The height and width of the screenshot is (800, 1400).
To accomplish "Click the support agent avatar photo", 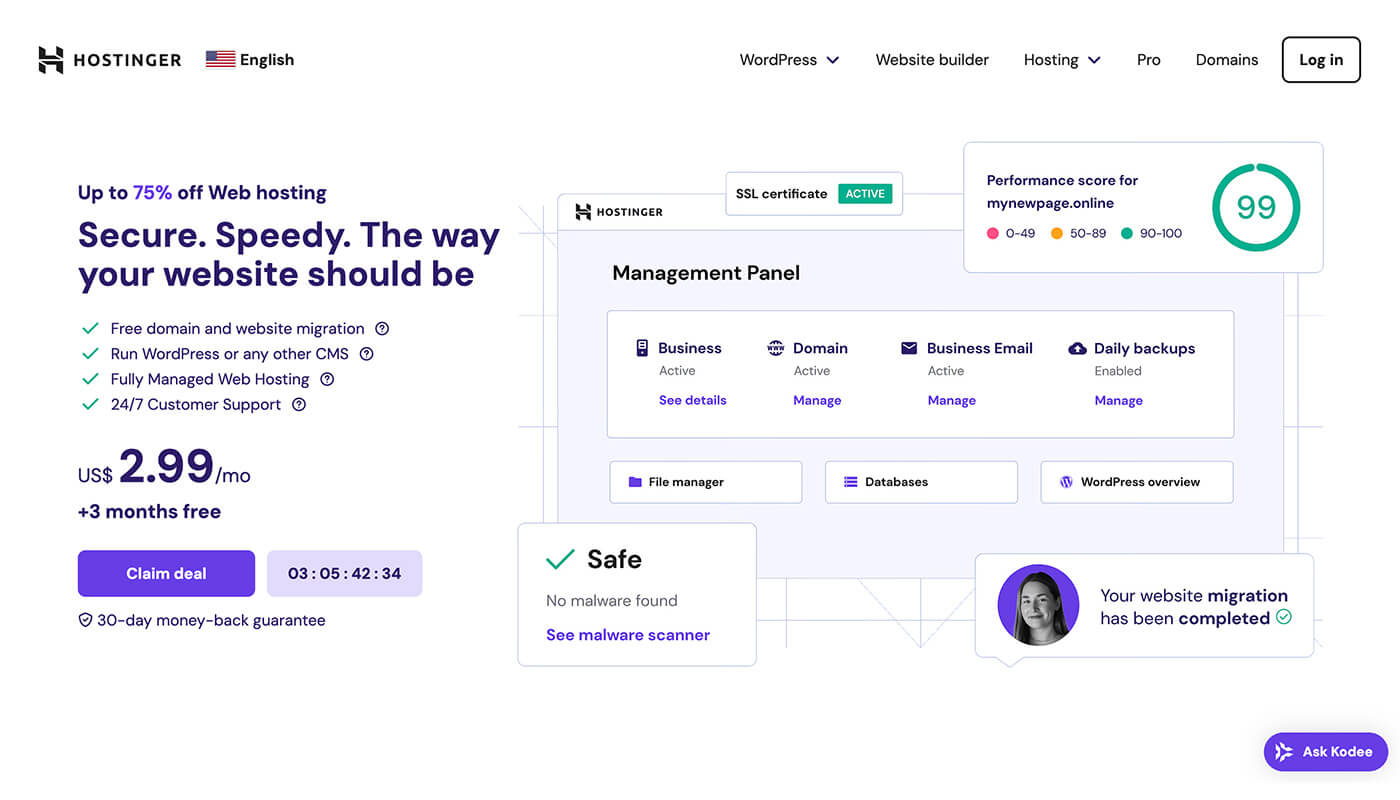I will (1038, 606).
